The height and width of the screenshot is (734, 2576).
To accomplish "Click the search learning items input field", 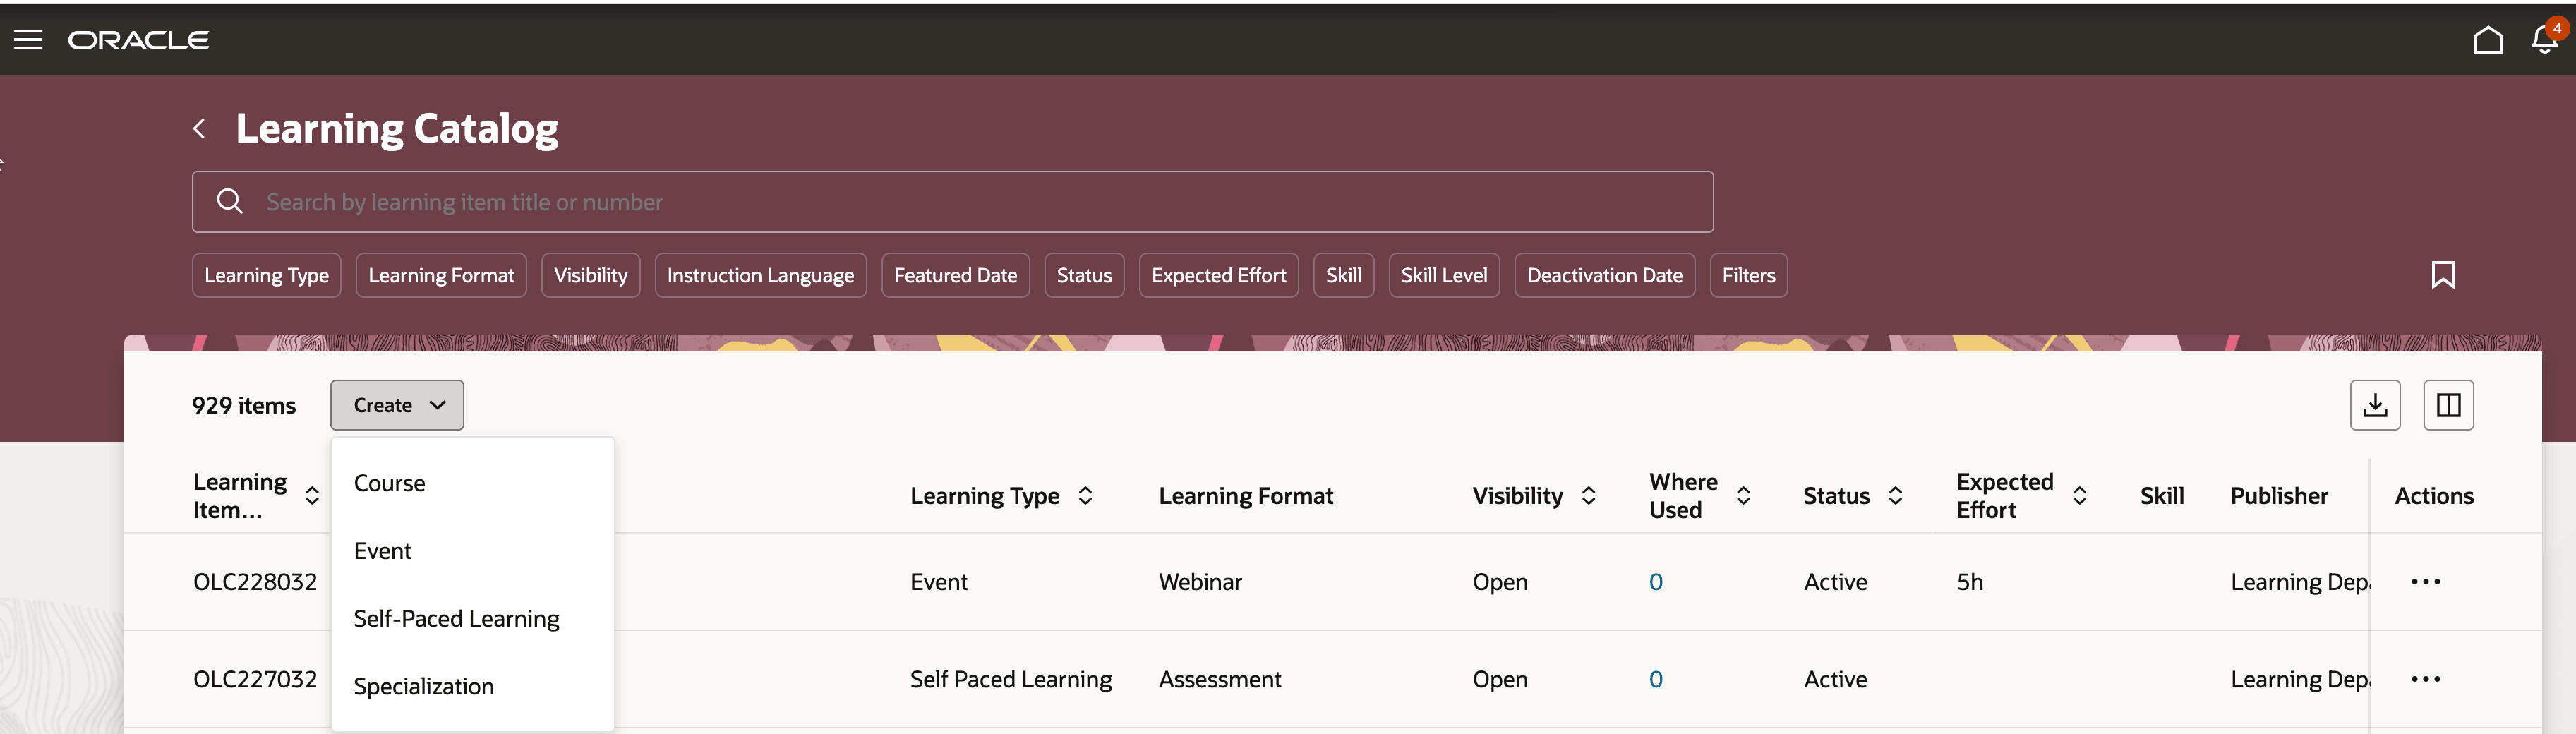I will point(900,201).
